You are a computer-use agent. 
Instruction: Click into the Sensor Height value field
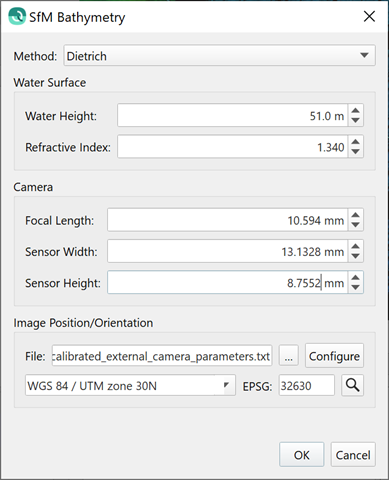pyautogui.click(x=228, y=283)
